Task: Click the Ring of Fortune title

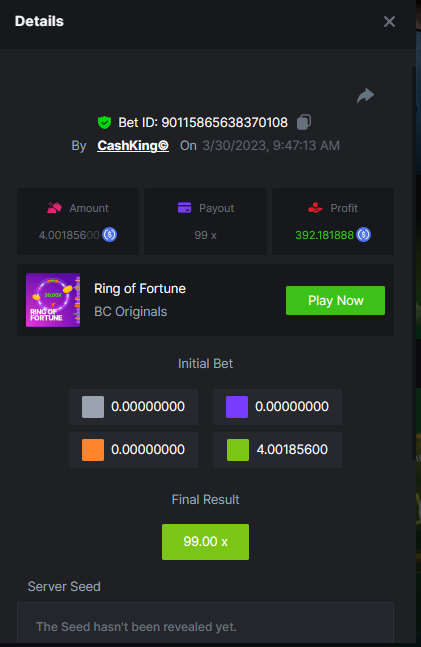Action: [x=140, y=288]
